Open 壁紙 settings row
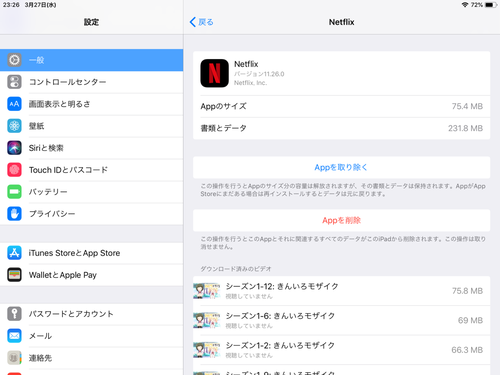Viewport: 500px width, 375px height. [x=91, y=126]
